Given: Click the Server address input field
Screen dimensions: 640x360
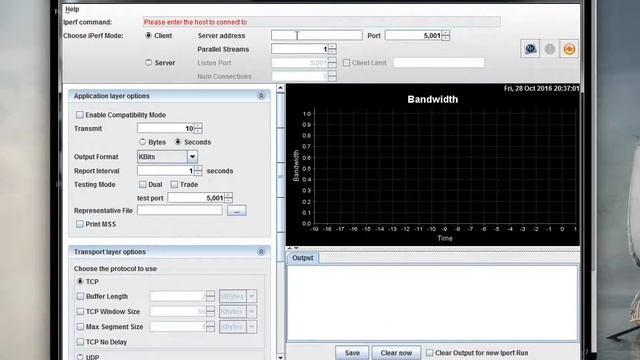Looking at the screenshot, I should tap(317, 36).
